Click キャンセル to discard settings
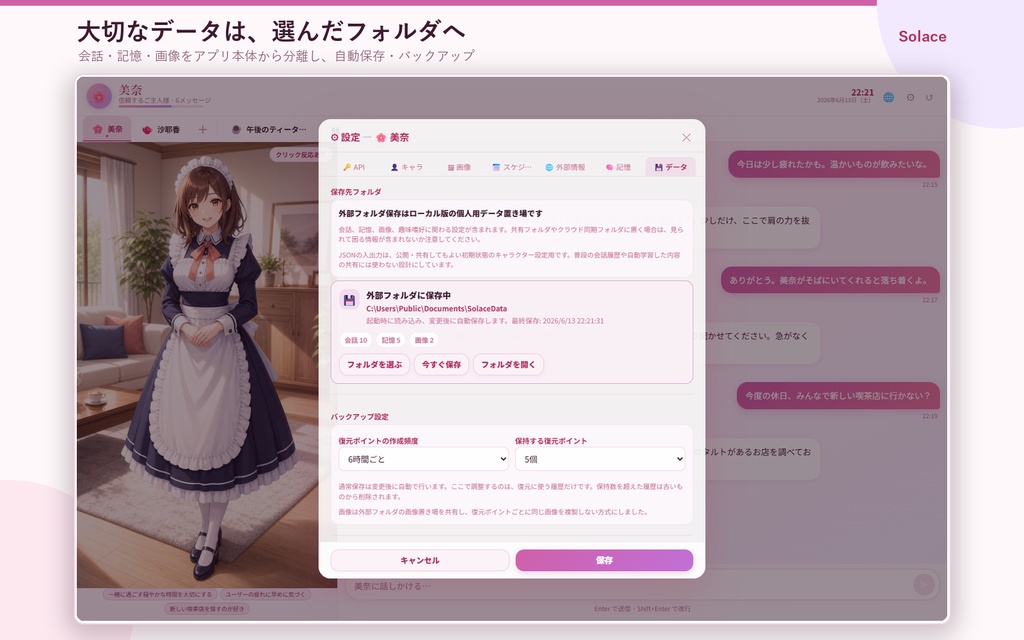This screenshot has width=1024, height=640. pyautogui.click(x=419, y=560)
